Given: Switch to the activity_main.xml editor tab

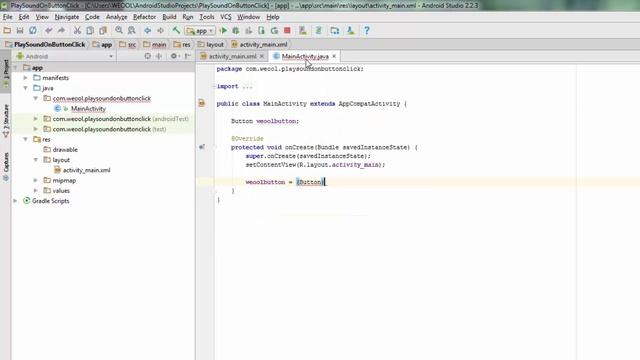Looking at the screenshot, I should pos(232,56).
